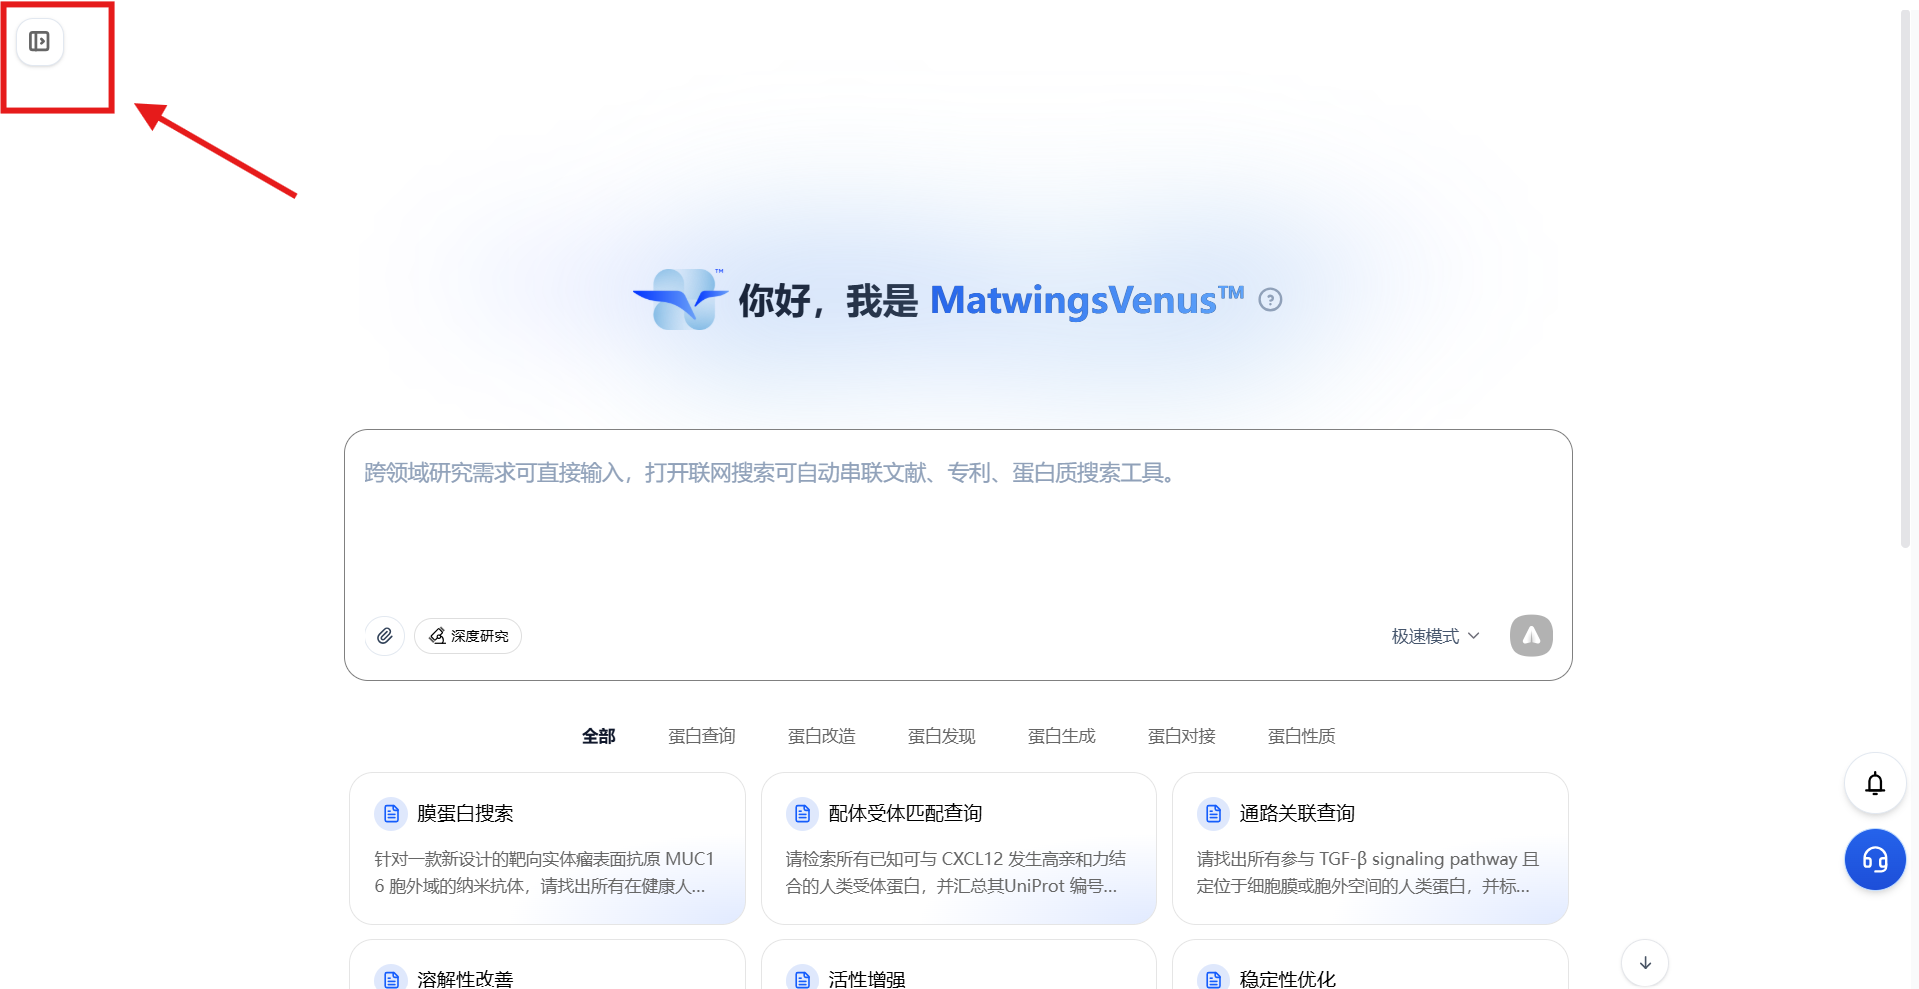Image resolution: width=1919 pixels, height=989 pixels.
Task: Open the help question-mark icon beside MatwingsVenus
Action: (x=1270, y=300)
